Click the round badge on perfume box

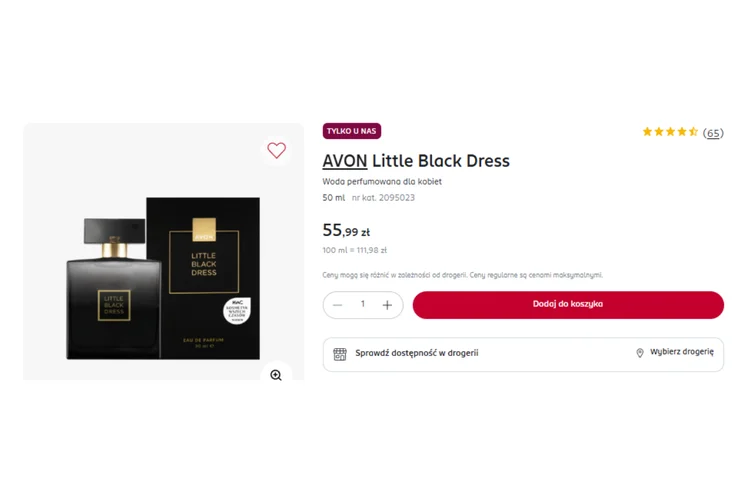236,310
